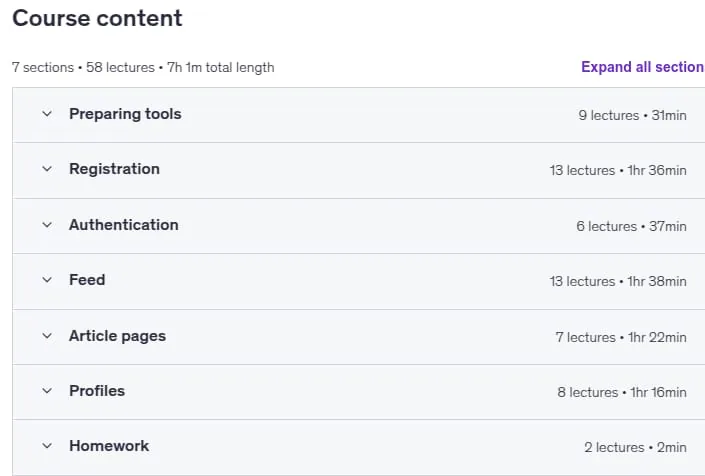Open the Registration section title
Screen dimensions: 705x476
point(114,169)
